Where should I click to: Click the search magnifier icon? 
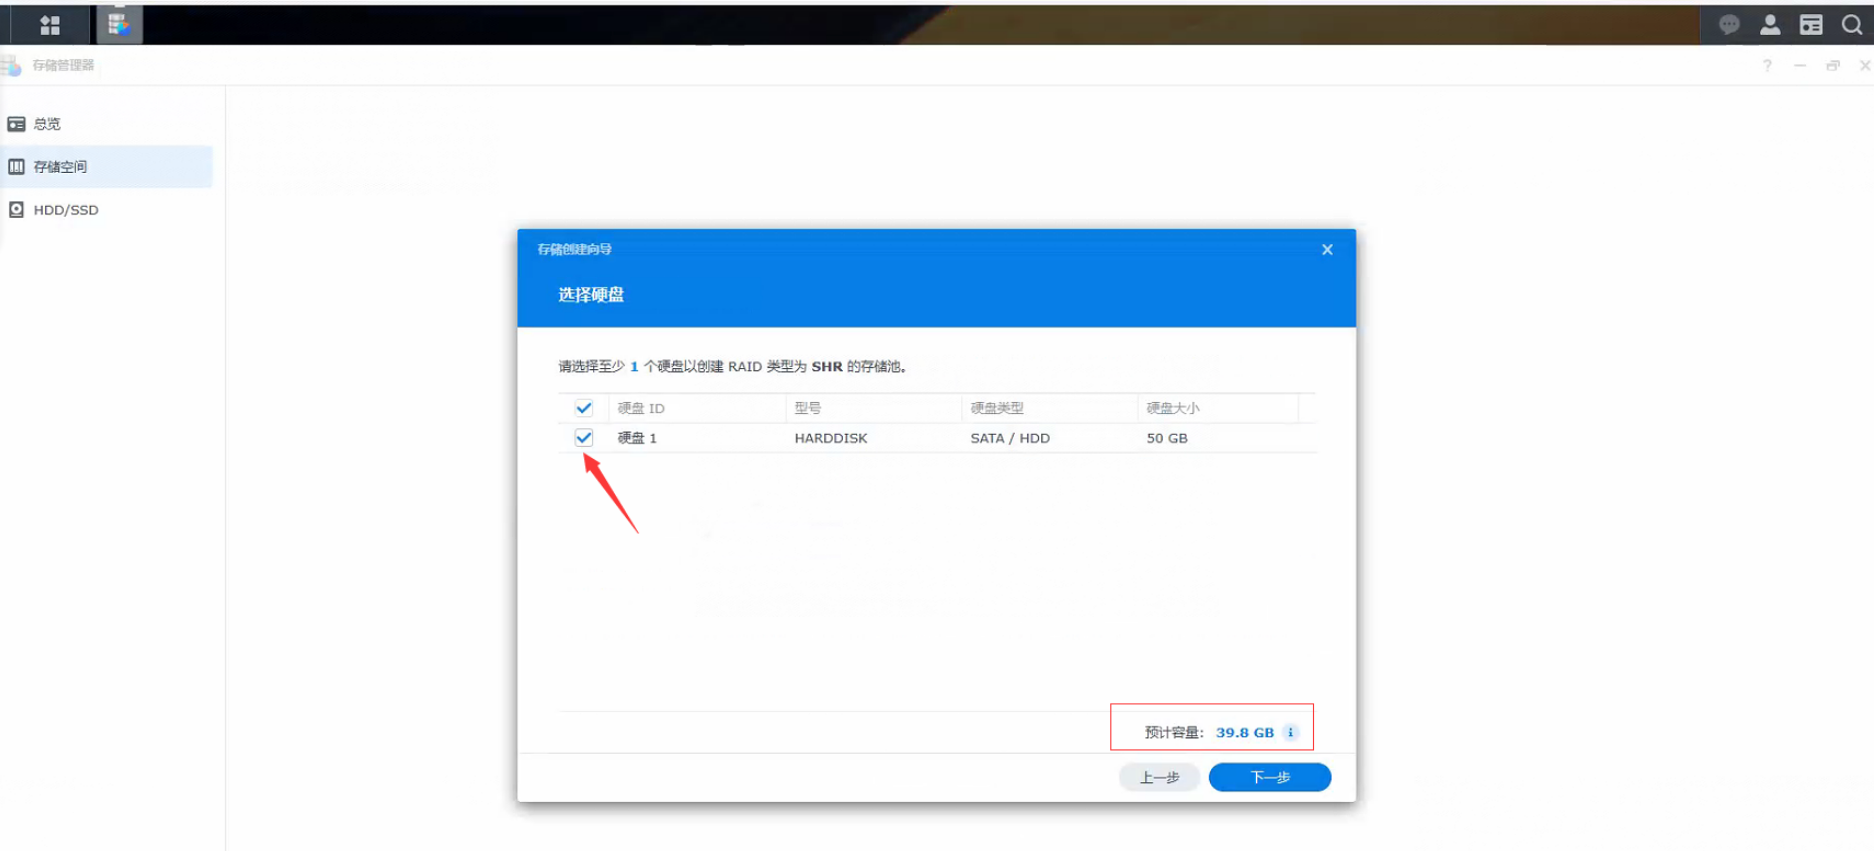pos(1852,25)
